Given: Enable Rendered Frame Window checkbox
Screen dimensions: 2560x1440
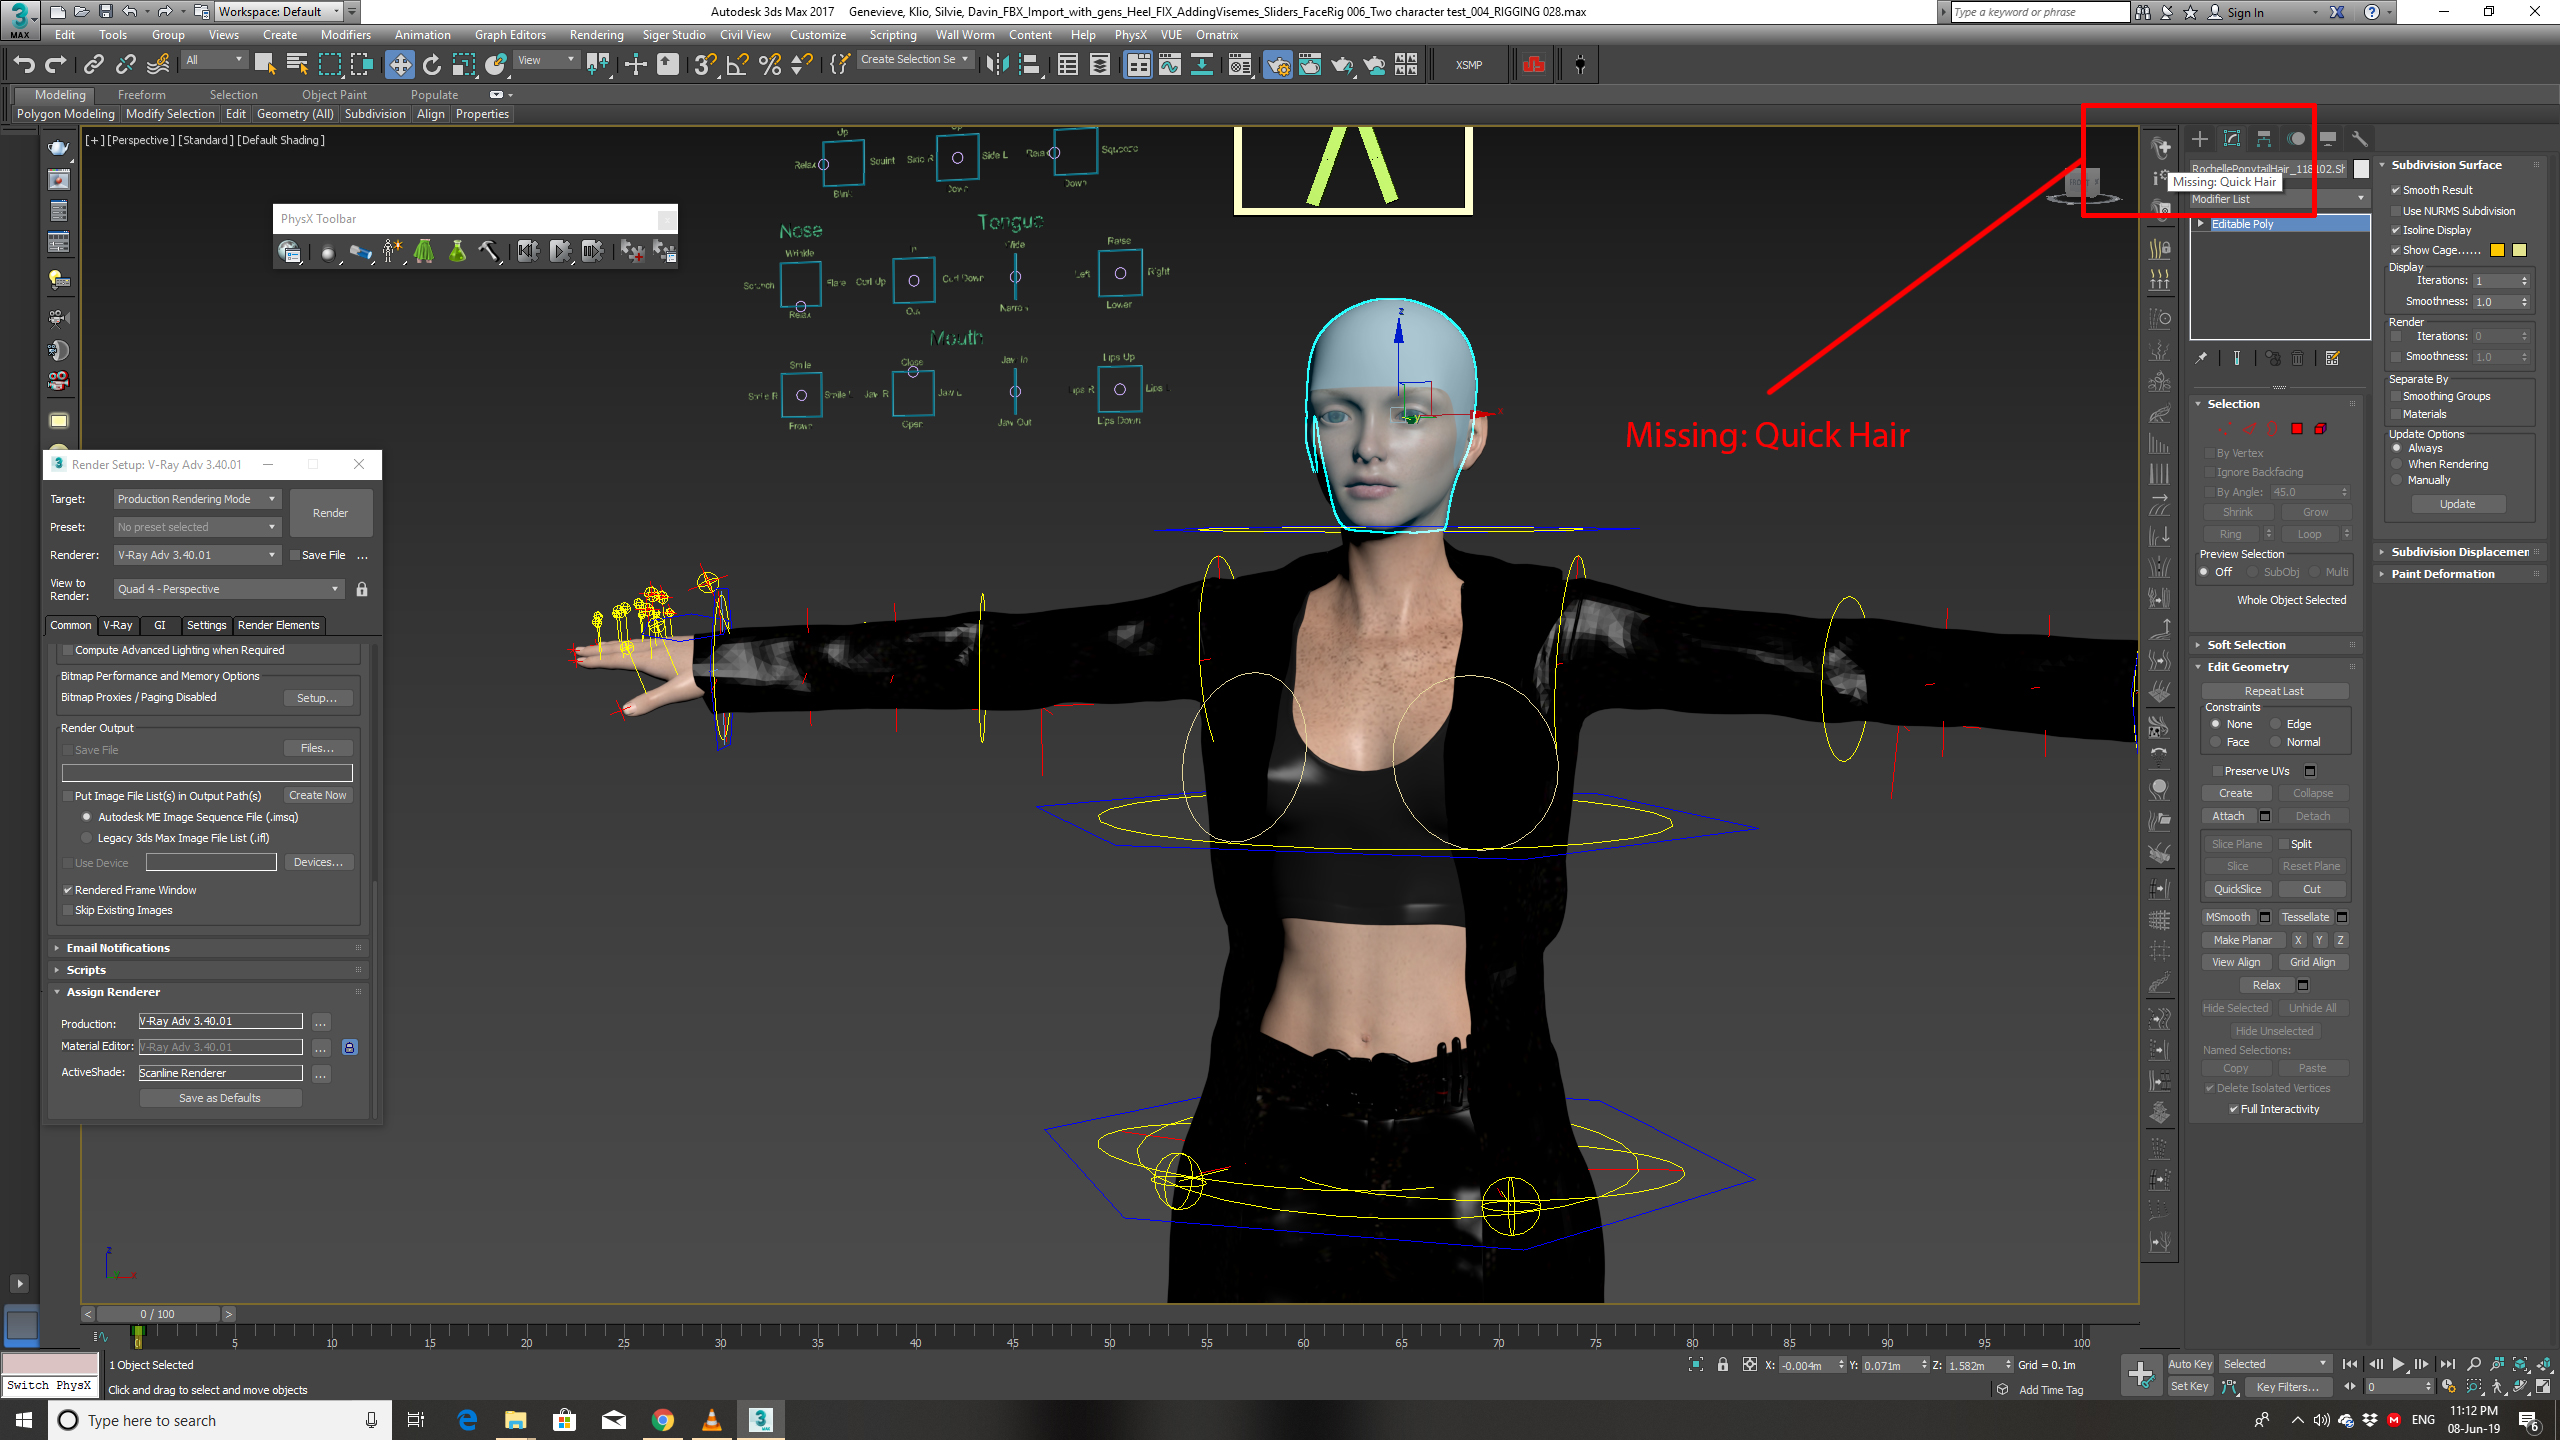Looking at the screenshot, I should coord(68,890).
